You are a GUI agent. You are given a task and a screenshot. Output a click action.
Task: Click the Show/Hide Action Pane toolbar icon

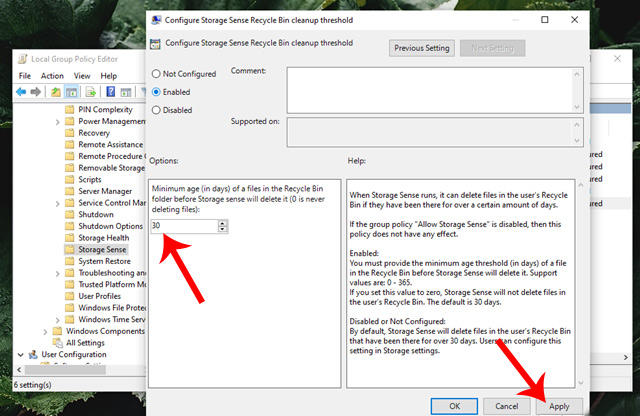(126, 92)
